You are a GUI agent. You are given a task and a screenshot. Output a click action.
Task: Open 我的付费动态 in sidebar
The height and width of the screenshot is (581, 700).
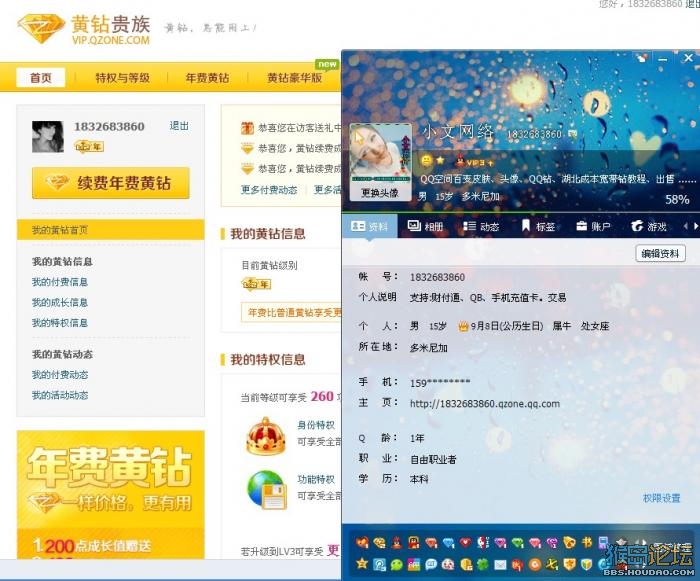(60, 375)
